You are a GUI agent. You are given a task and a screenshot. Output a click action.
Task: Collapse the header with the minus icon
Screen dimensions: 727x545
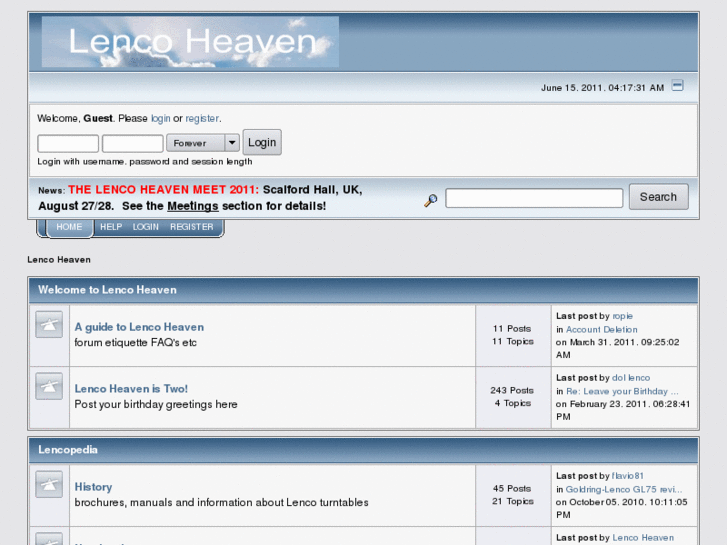point(677,86)
